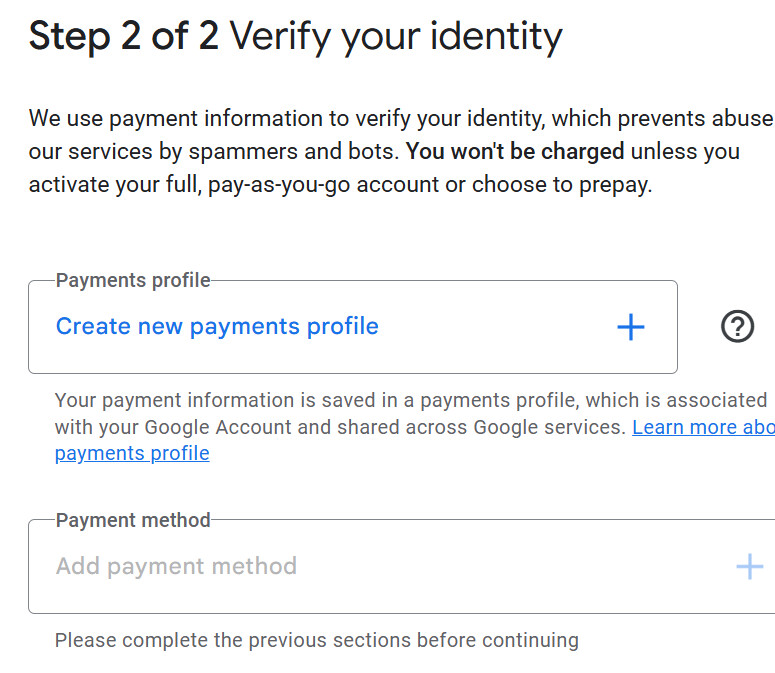The height and width of the screenshot is (673, 775).
Task: Click the help question mark icon
Action: click(737, 327)
